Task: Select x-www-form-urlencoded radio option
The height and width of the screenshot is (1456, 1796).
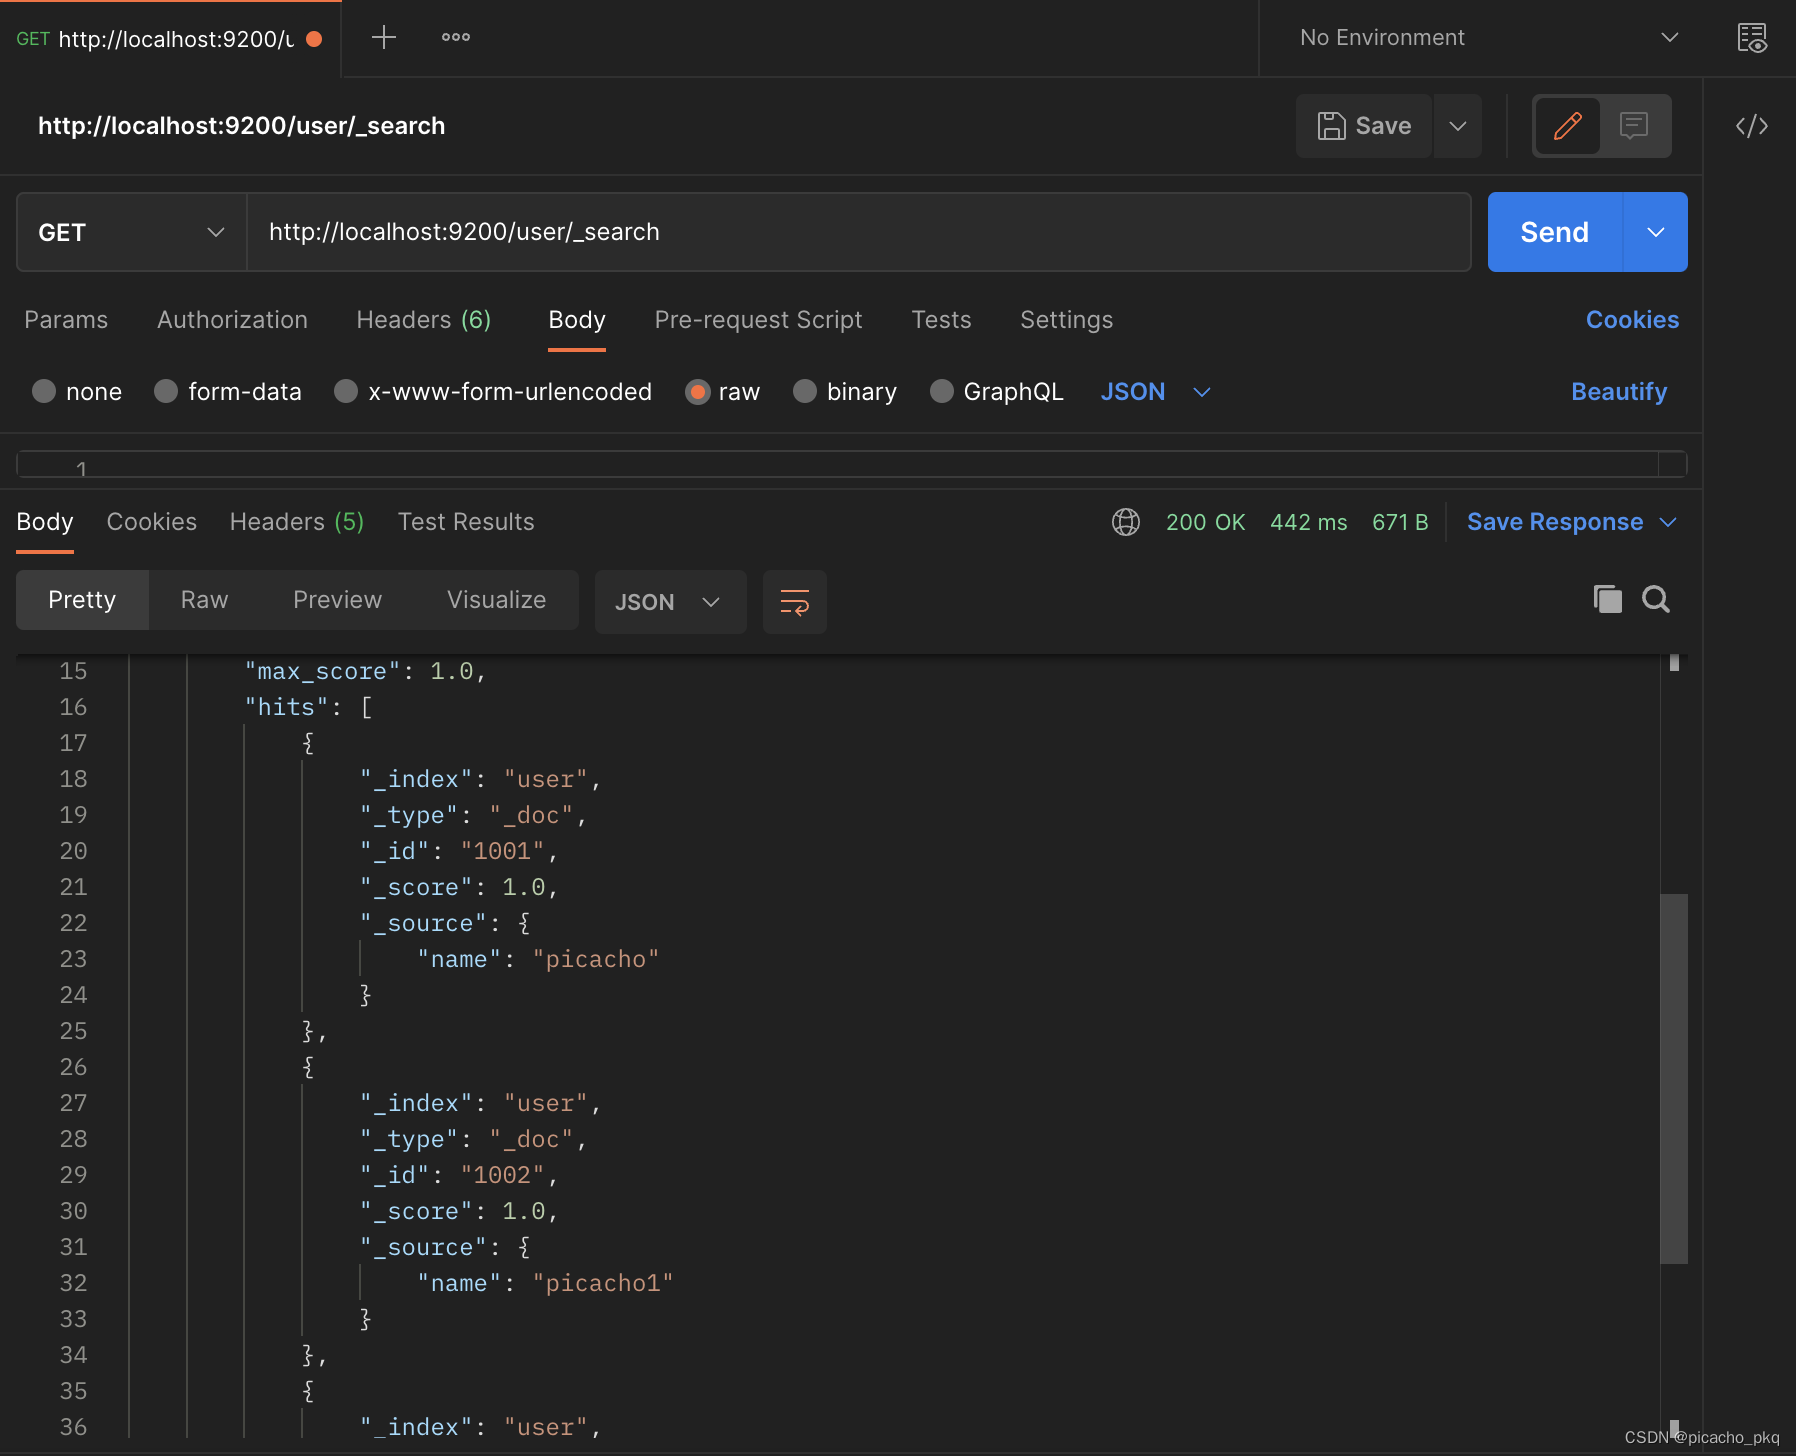Action: tap(346, 391)
